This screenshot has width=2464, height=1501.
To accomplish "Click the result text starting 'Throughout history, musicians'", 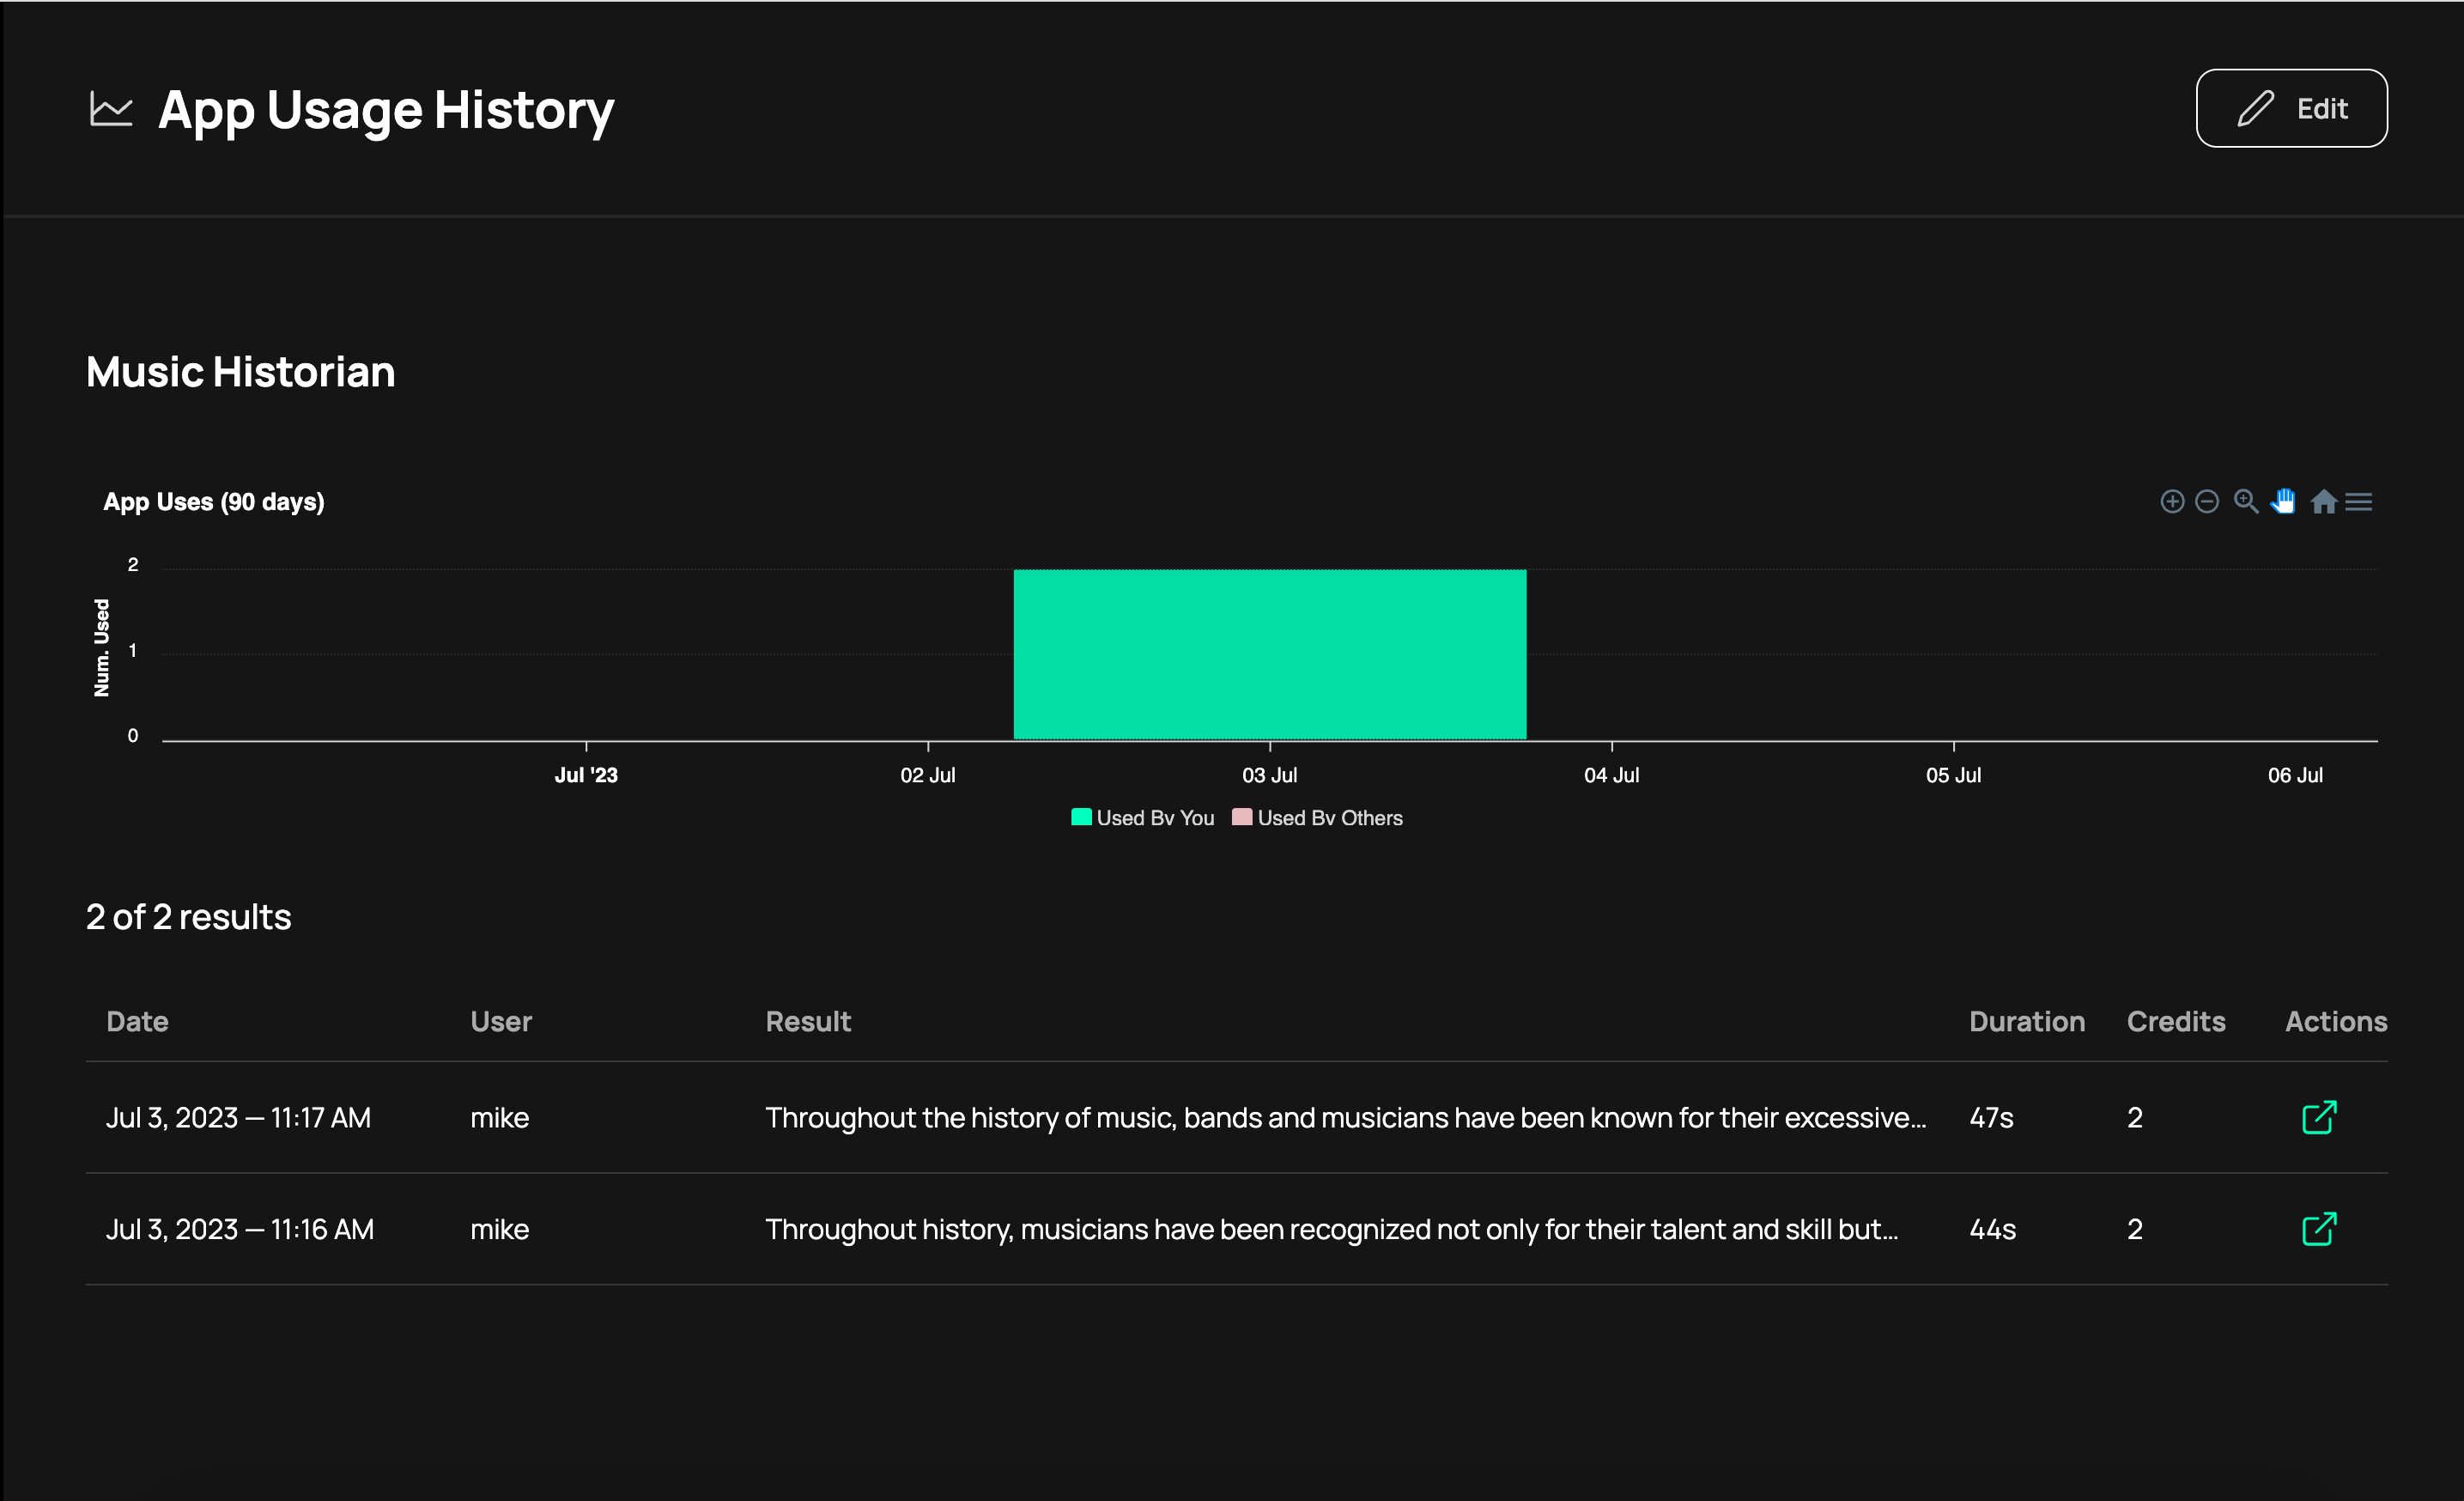I will pos(1331,1229).
